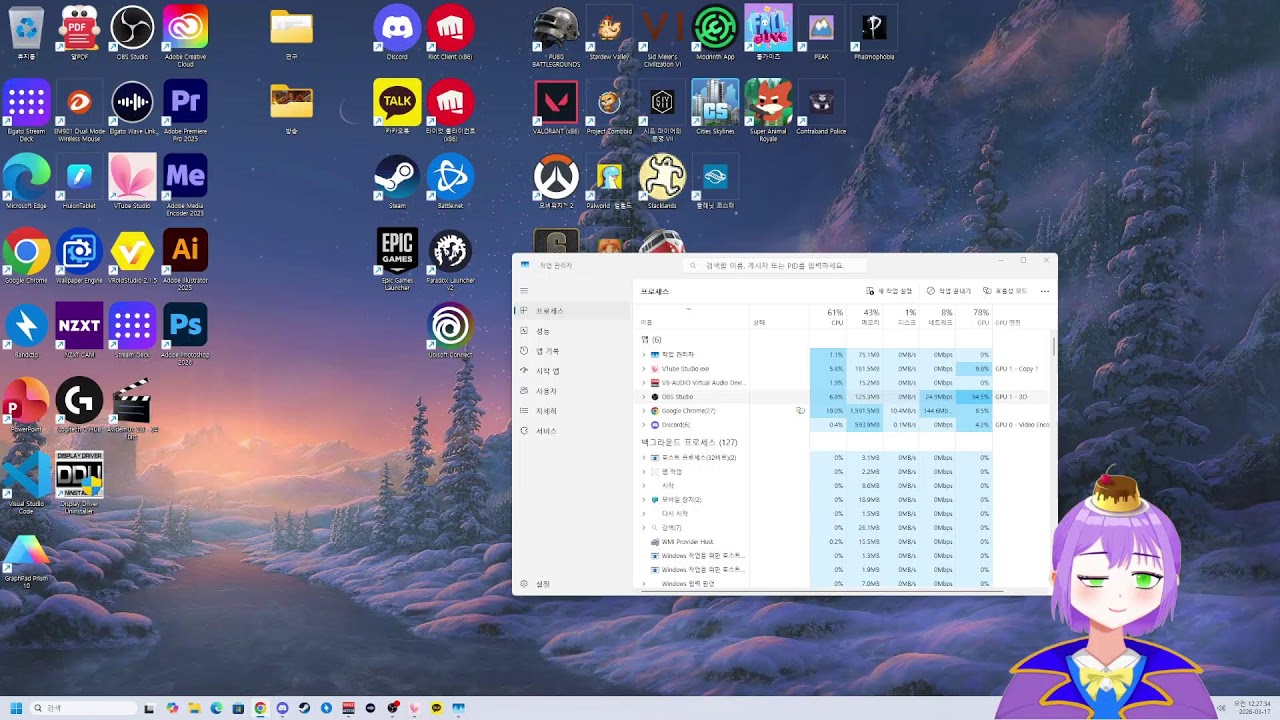Open the Adobe Media Encoder shortcut
The height and width of the screenshot is (720, 1280).
(185, 185)
